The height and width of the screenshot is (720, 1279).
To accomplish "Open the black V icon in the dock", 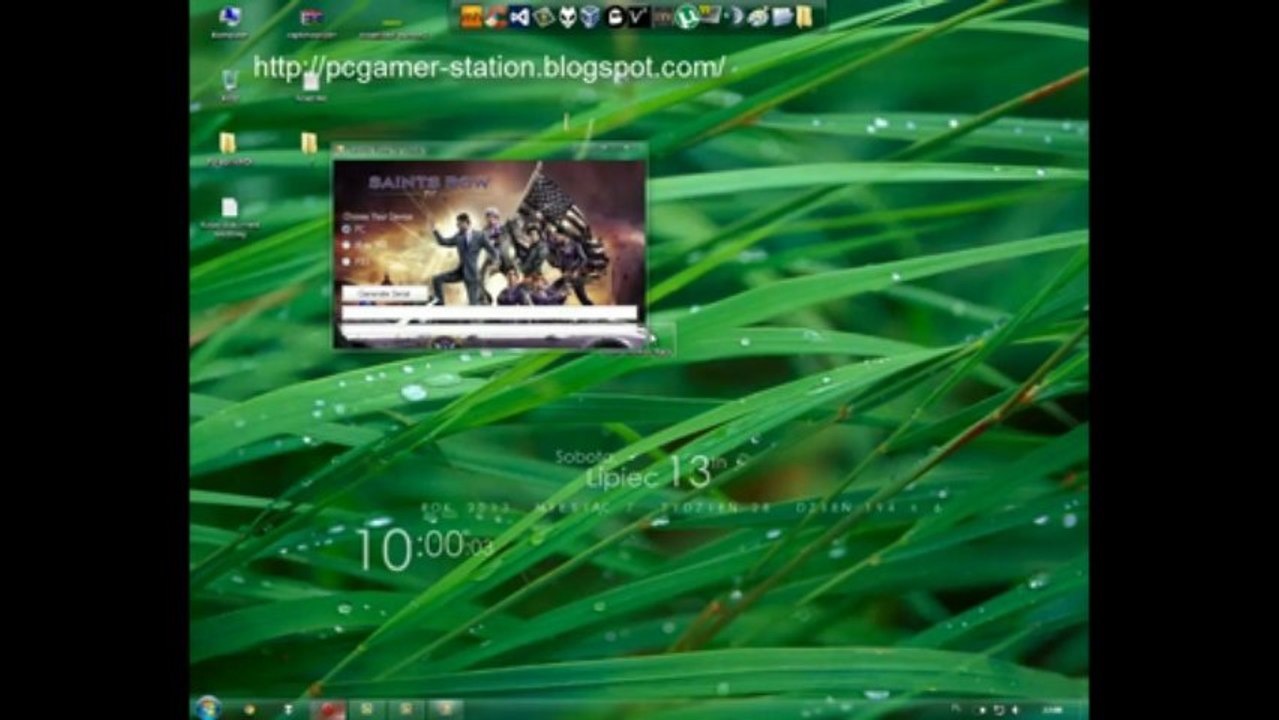I will tap(638, 17).
